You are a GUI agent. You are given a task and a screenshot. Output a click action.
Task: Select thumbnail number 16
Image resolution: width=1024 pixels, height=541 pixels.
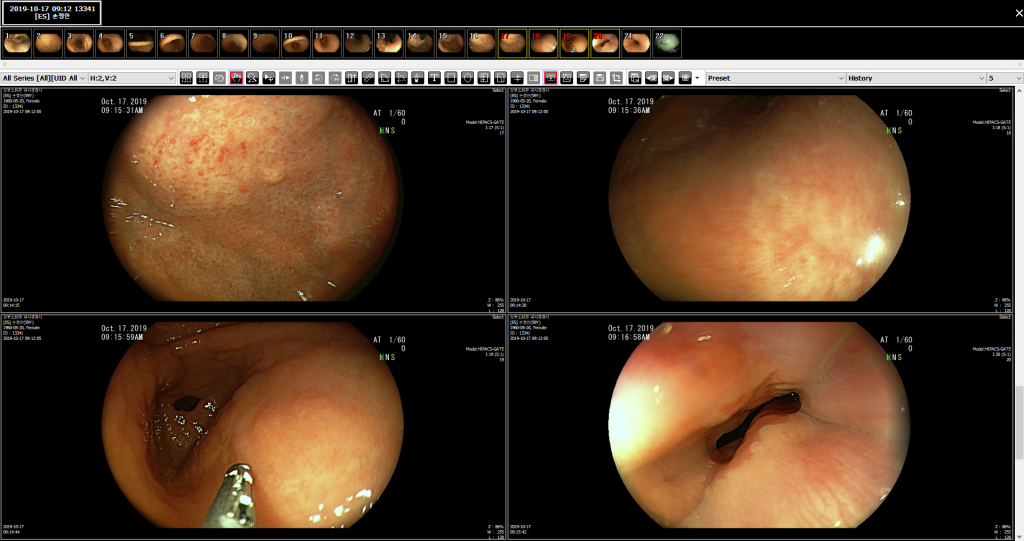[x=481, y=43]
